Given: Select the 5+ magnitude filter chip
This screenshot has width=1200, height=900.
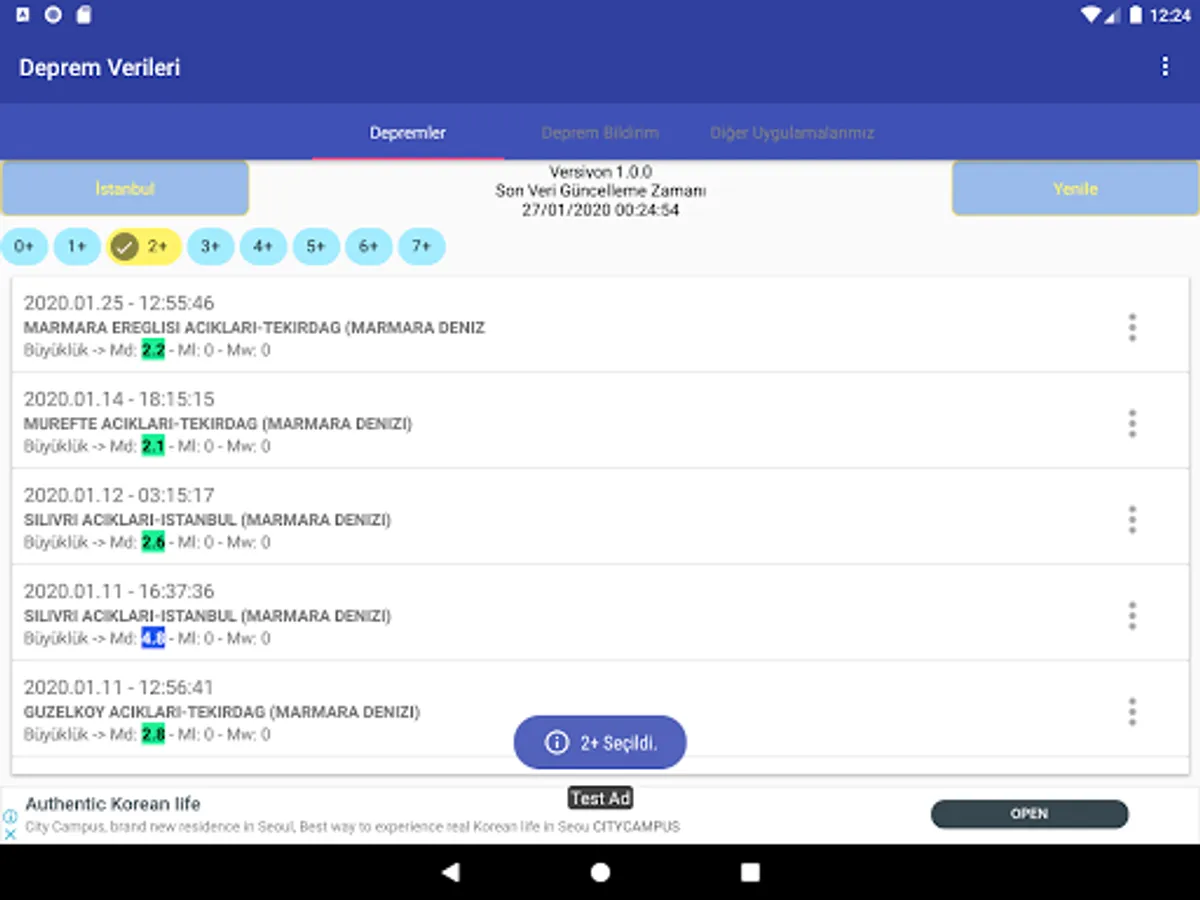Looking at the screenshot, I should pyautogui.click(x=316, y=246).
